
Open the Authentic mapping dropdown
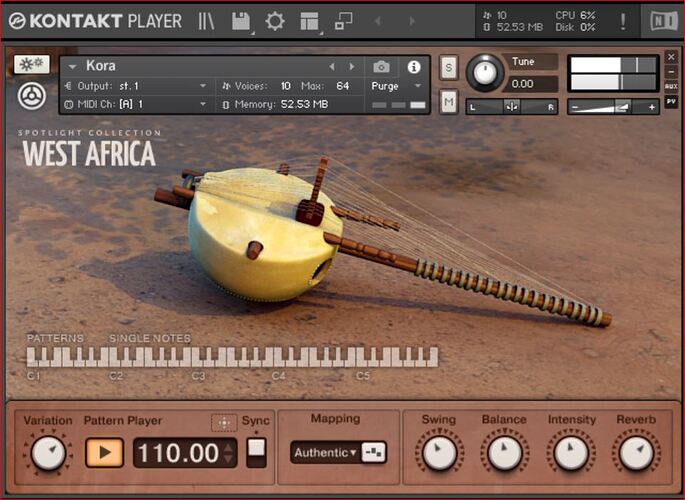(x=324, y=453)
